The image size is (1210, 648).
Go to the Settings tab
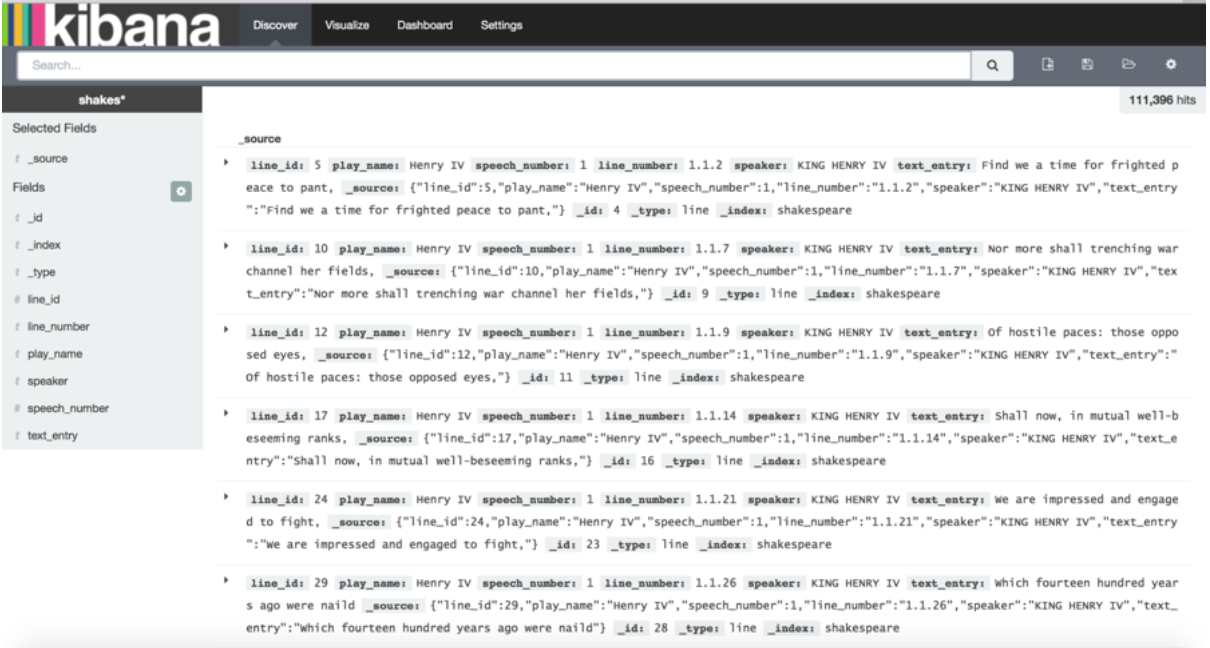click(501, 25)
